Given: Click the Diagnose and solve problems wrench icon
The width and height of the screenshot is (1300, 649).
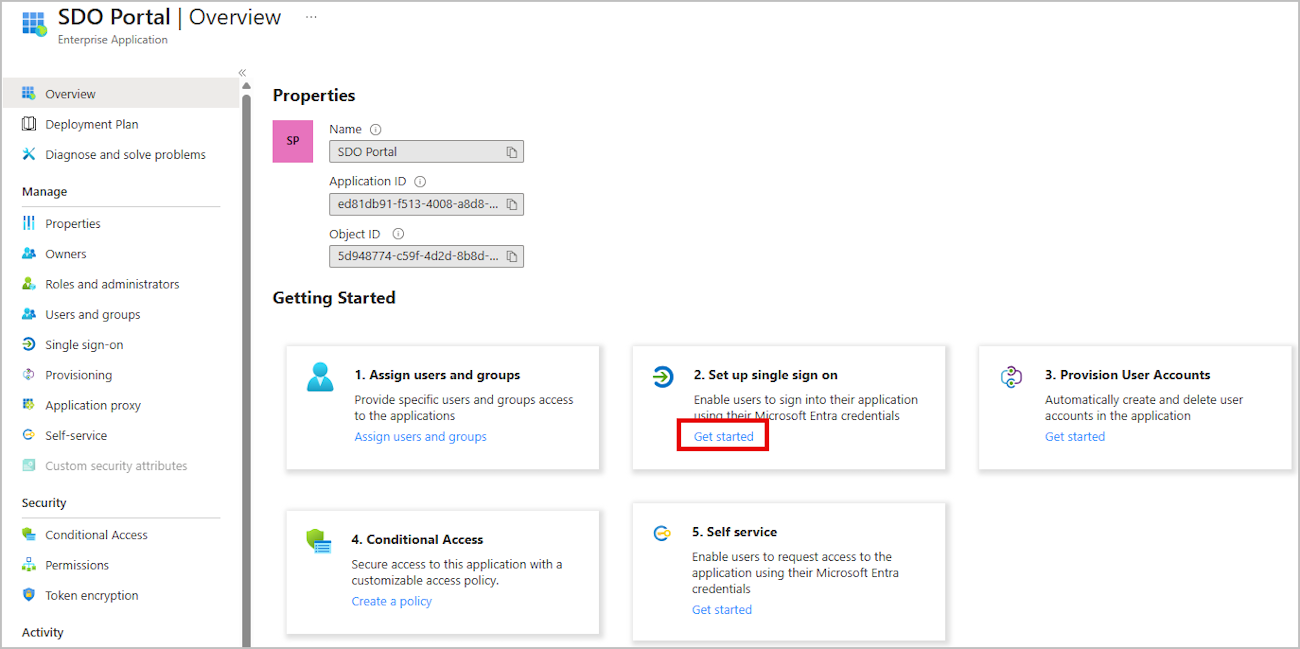Looking at the screenshot, I should pyautogui.click(x=28, y=154).
